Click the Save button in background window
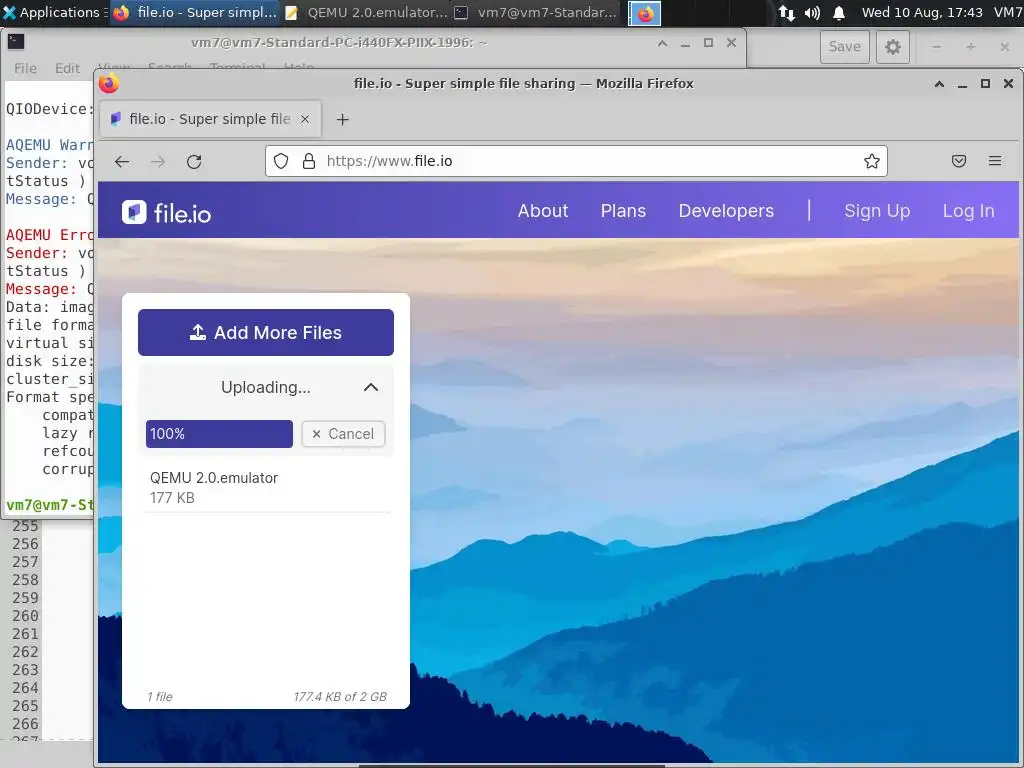 click(x=844, y=46)
